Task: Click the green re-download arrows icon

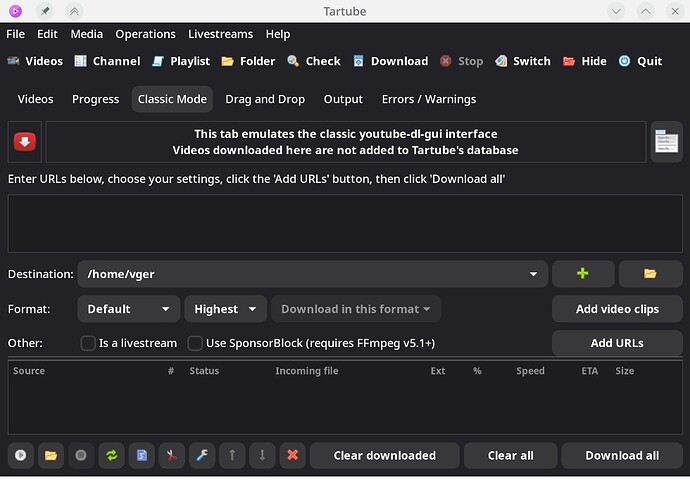Action: click(x=111, y=455)
